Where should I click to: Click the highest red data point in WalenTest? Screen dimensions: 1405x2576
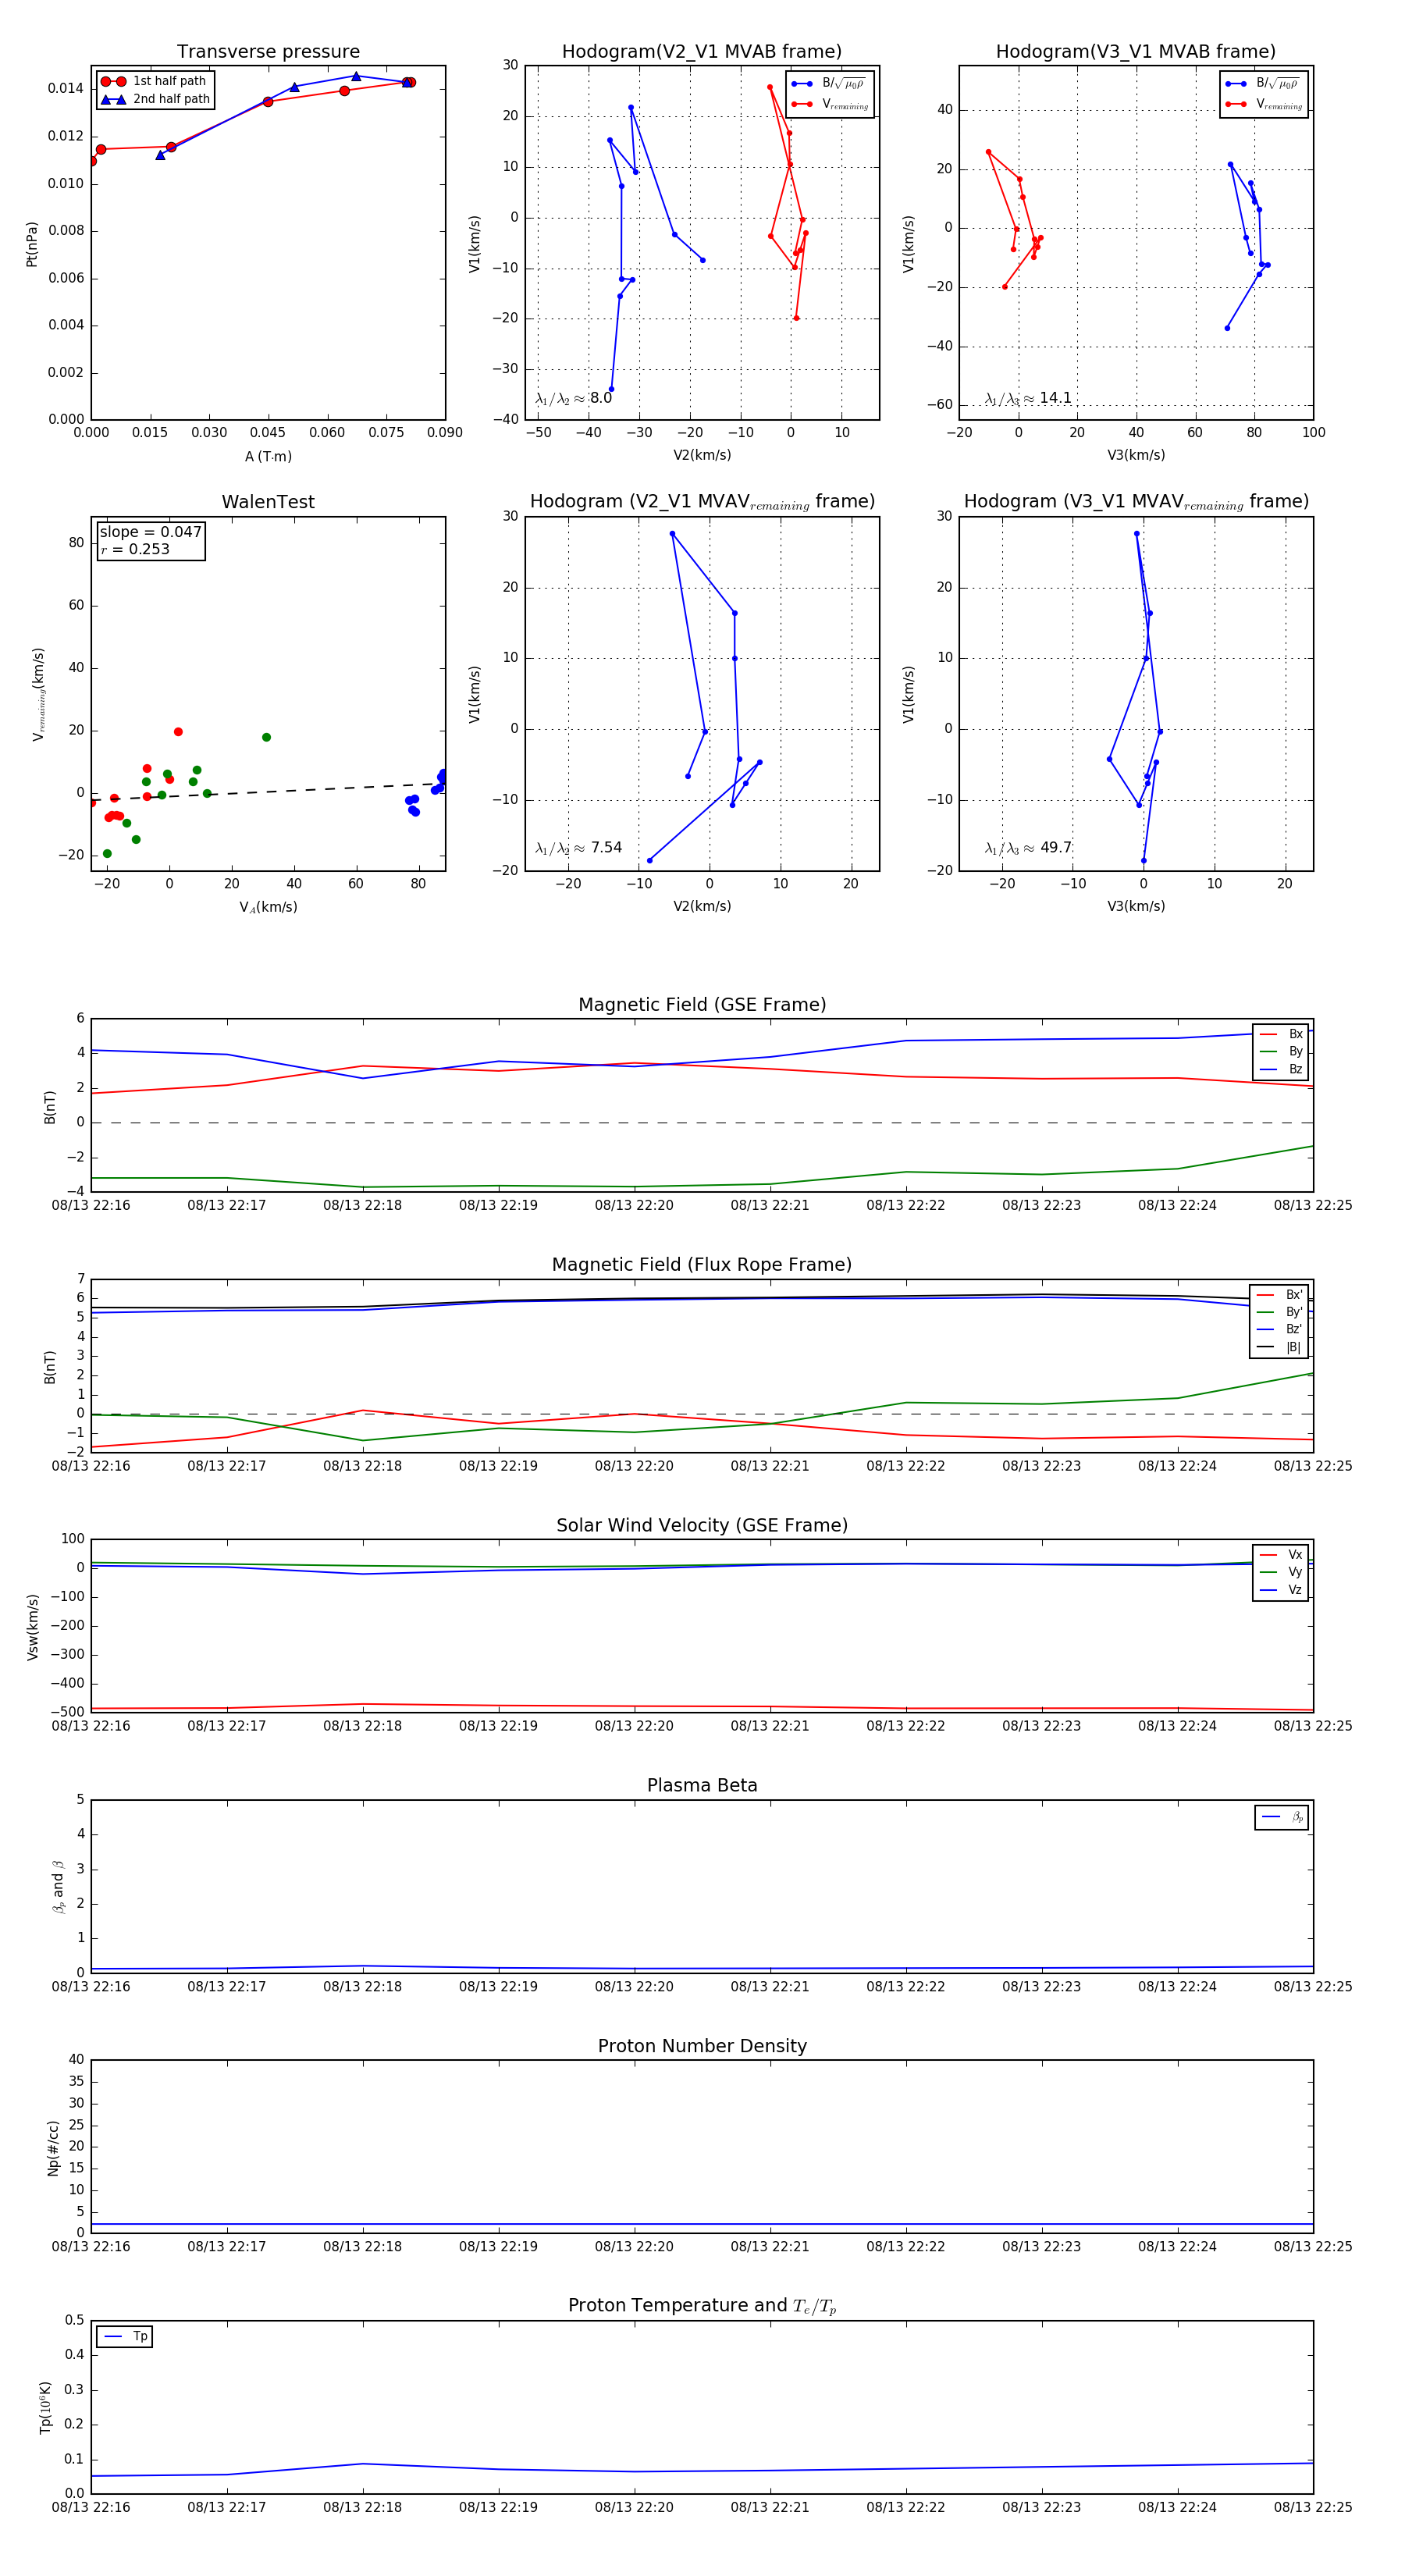click(x=178, y=732)
